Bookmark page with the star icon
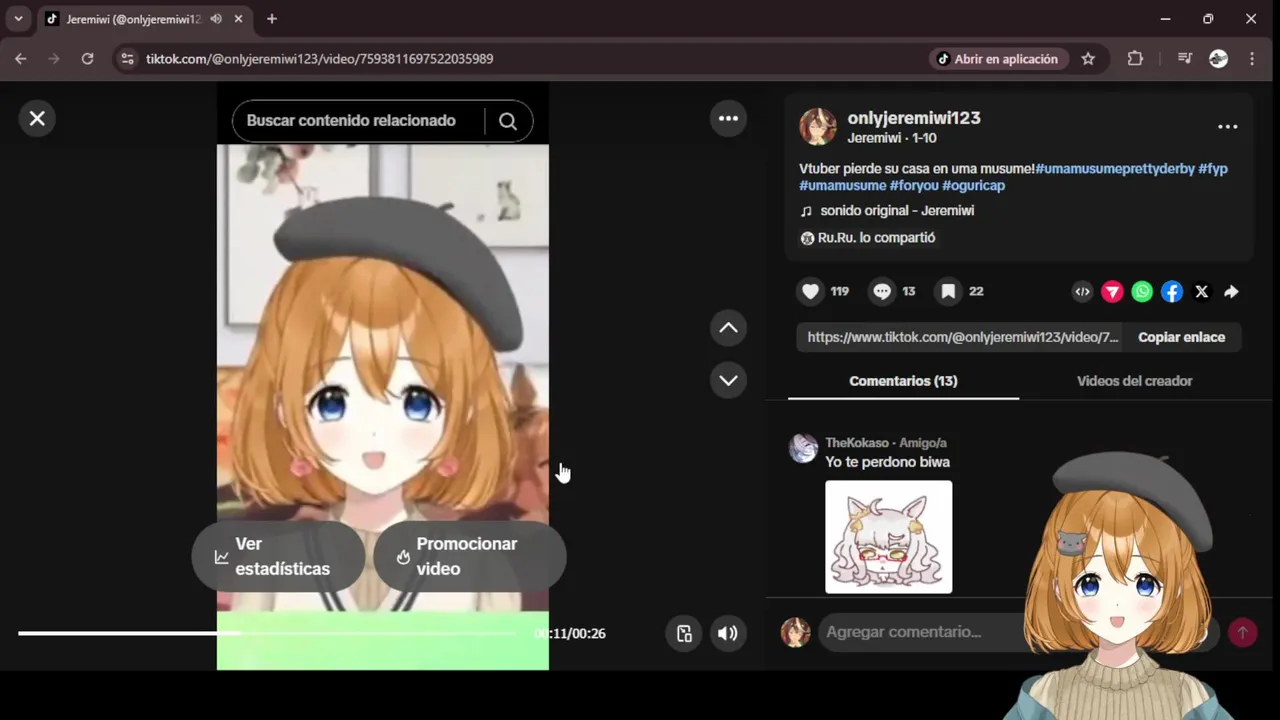 click(x=1088, y=59)
